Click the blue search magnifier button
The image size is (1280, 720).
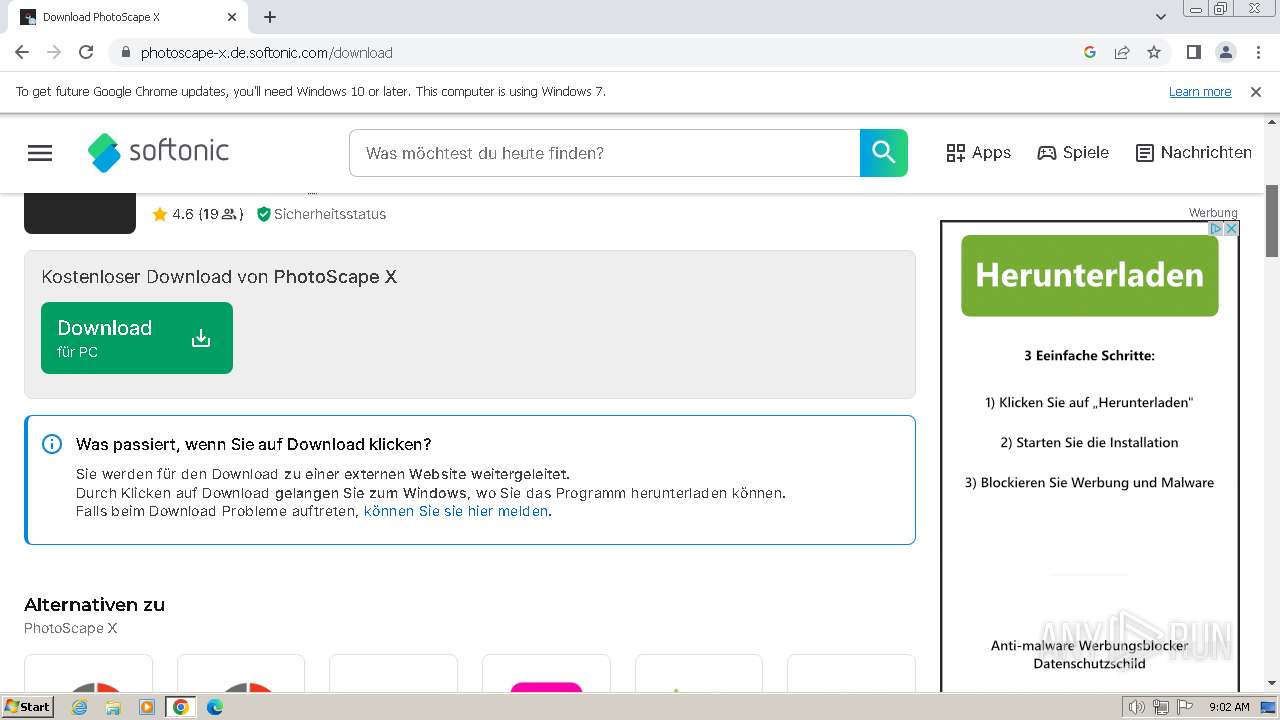point(883,152)
